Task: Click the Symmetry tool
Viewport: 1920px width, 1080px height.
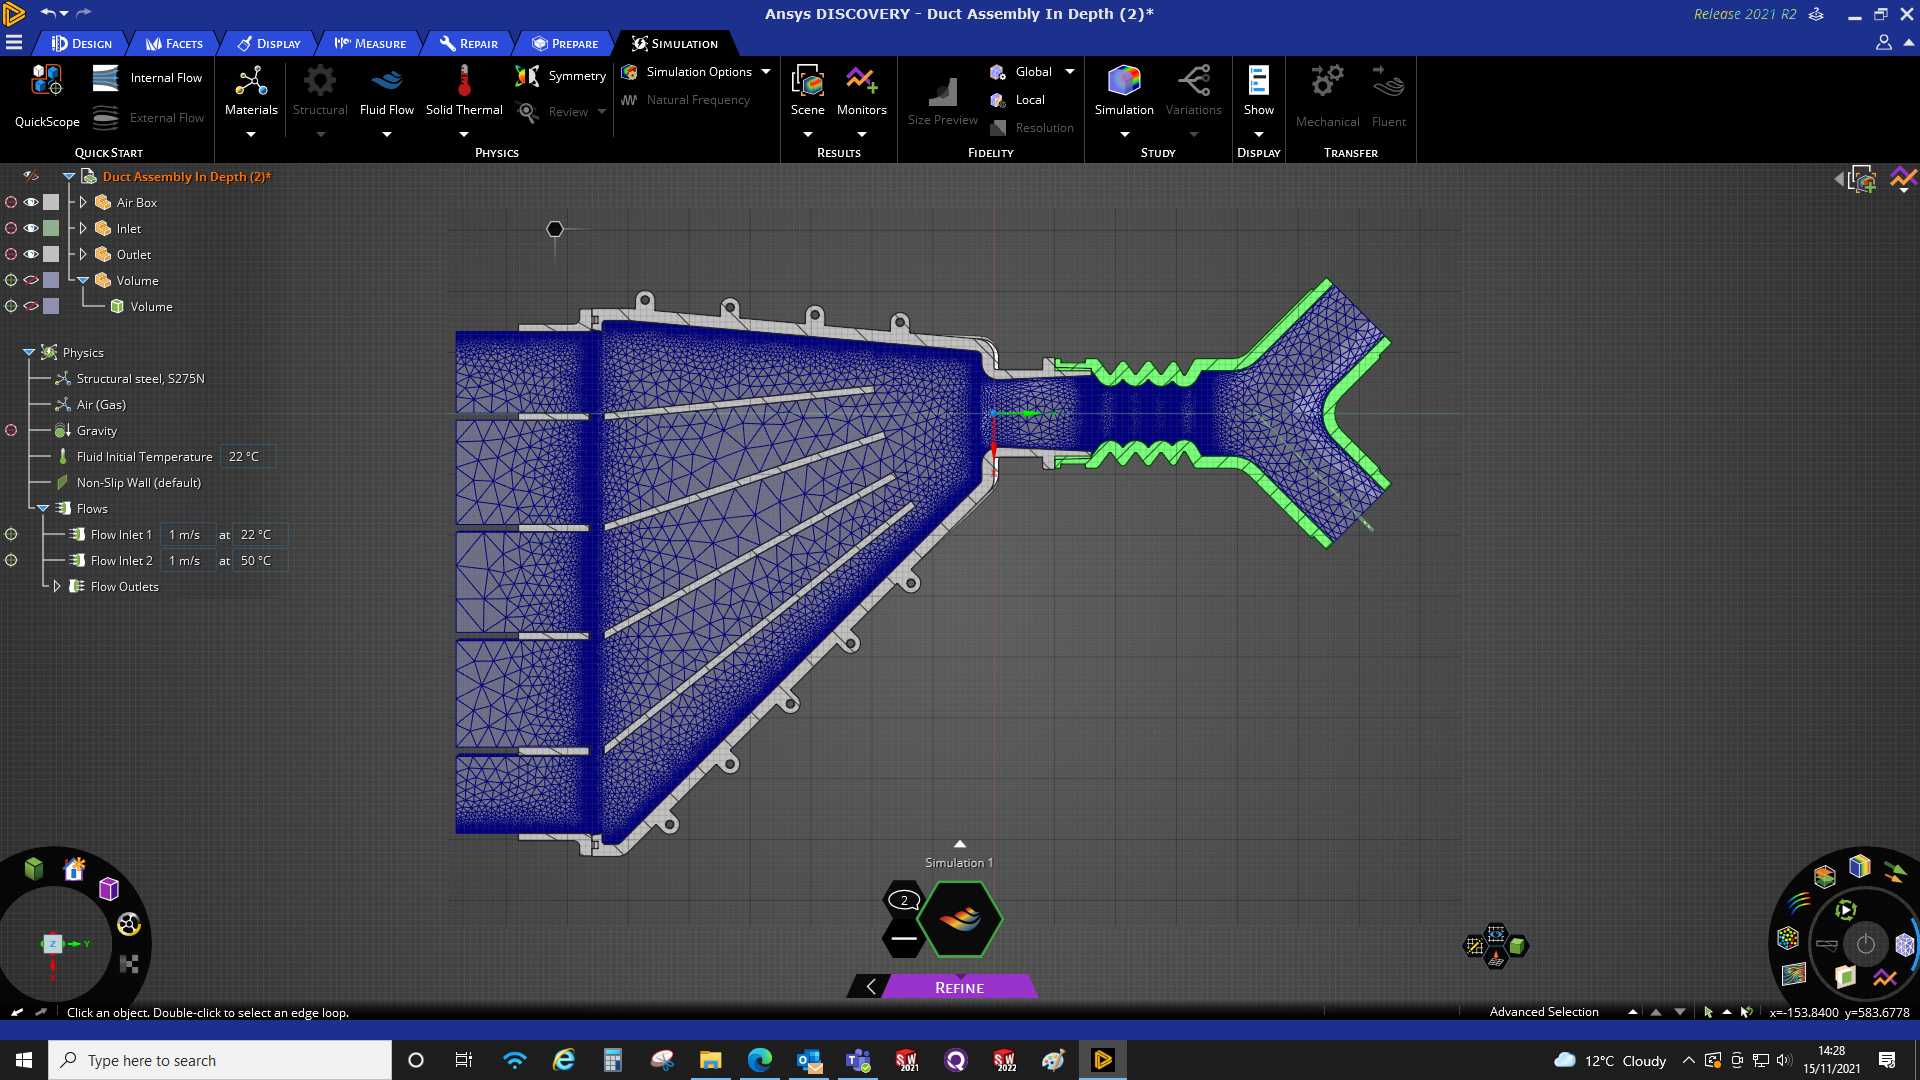Action: [x=560, y=76]
